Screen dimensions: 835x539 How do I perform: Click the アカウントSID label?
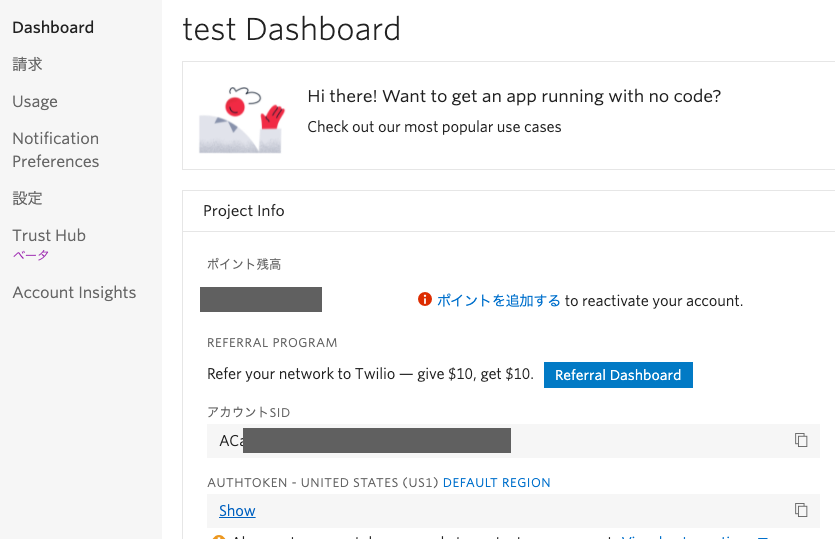pos(249,412)
